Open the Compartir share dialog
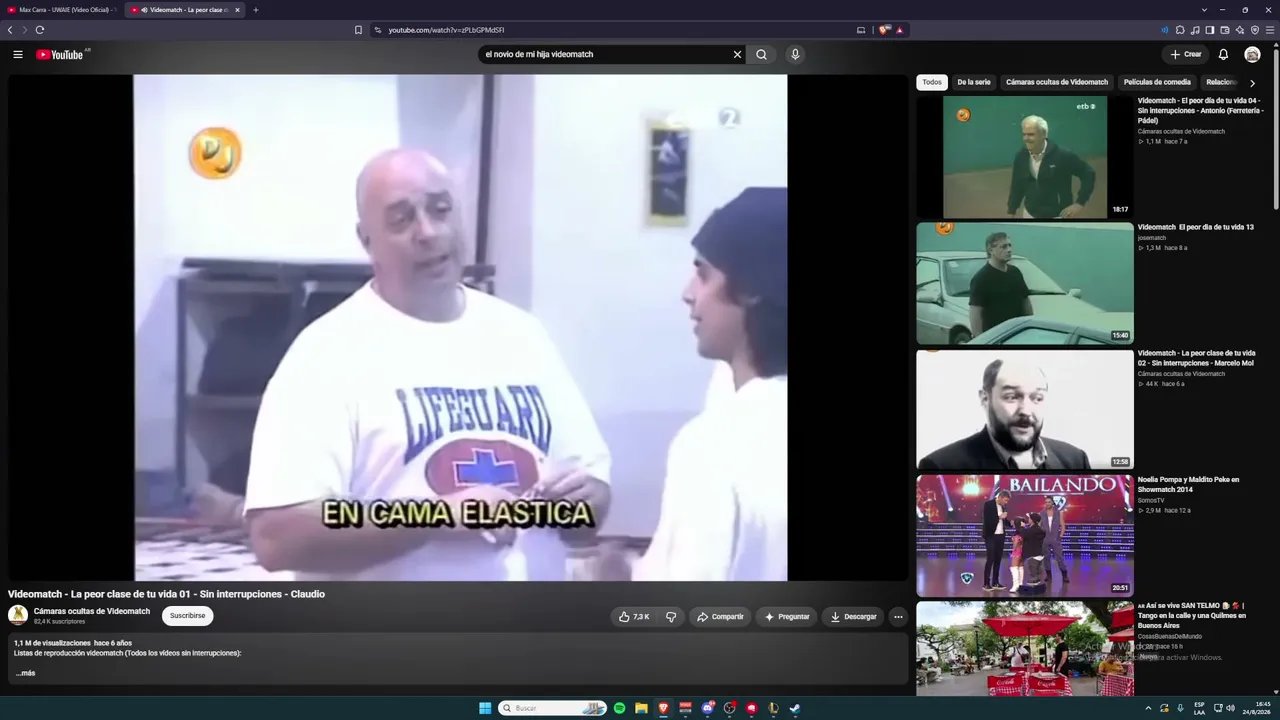The height and width of the screenshot is (720, 1280). 720,617
